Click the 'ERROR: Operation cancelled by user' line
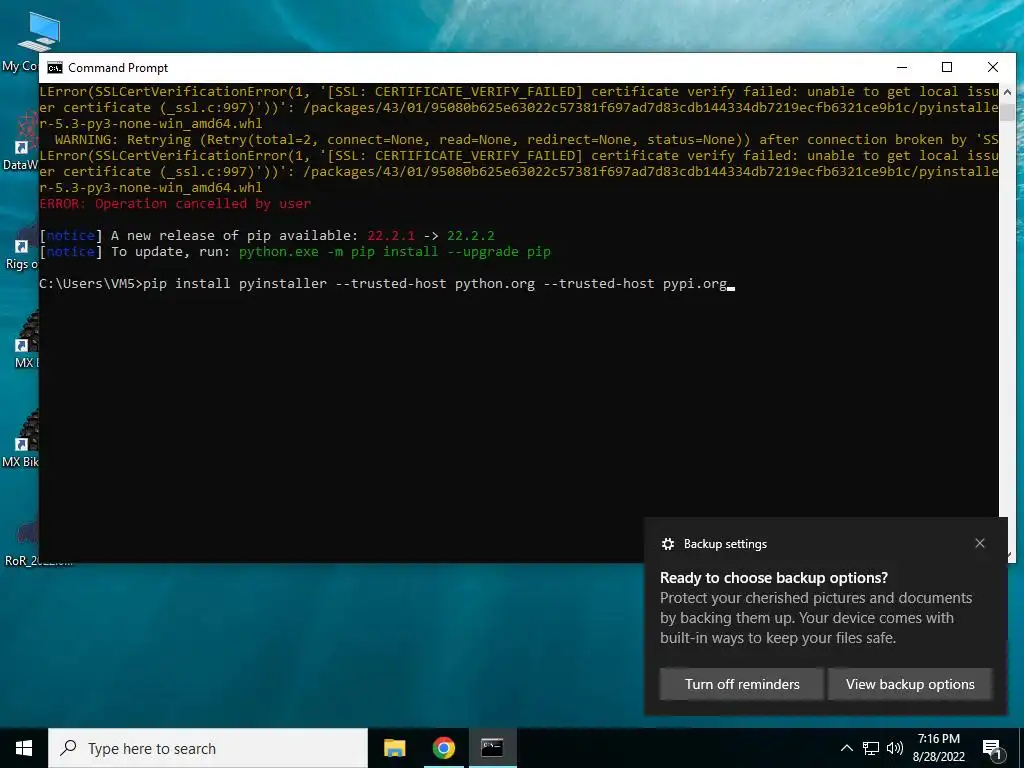Image resolution: width=1024 pixels, height=768 pixels. pyautogui.click(x=175, y=204)
